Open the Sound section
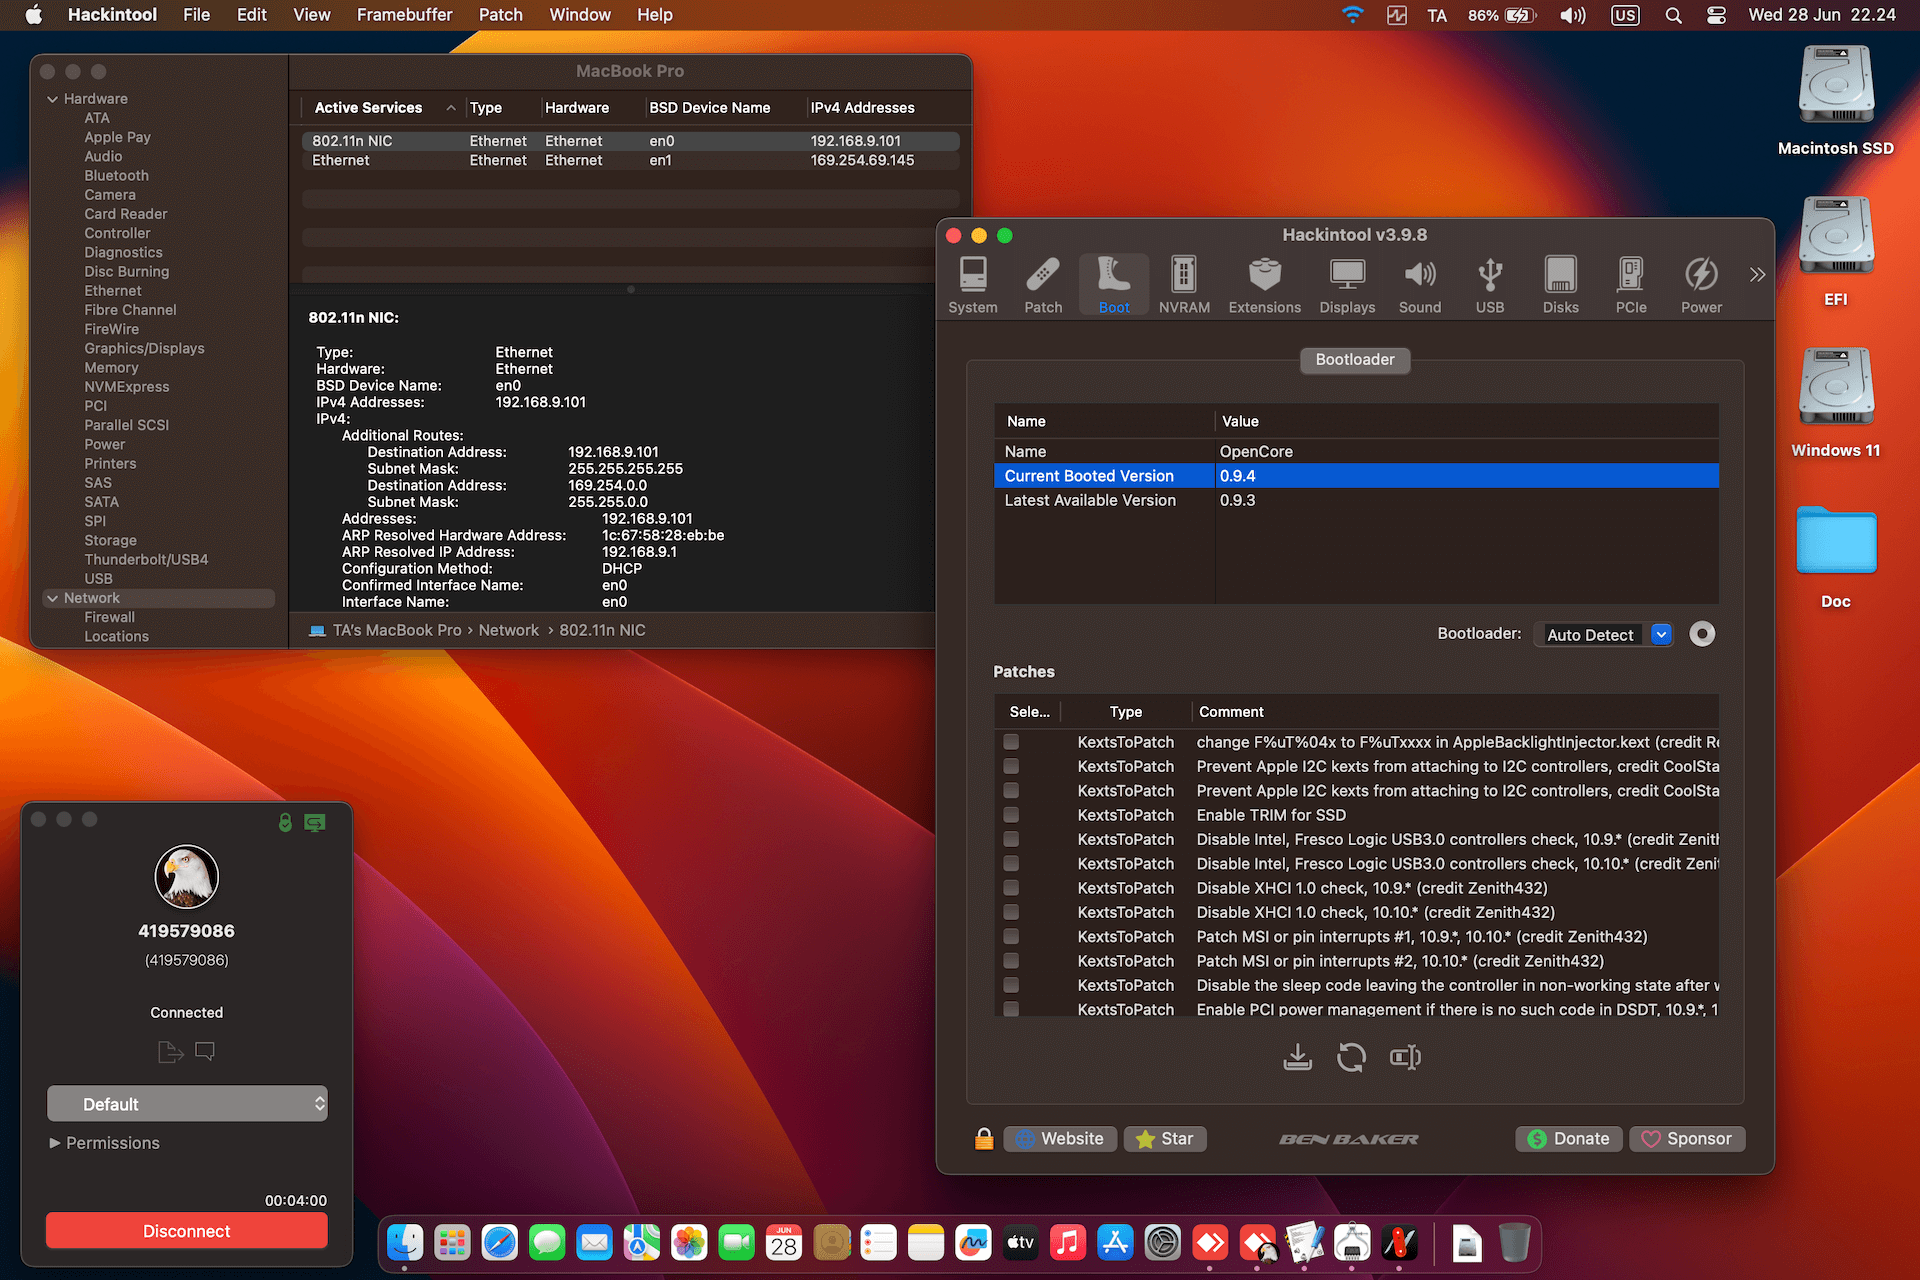 [x=1419, y=285]
